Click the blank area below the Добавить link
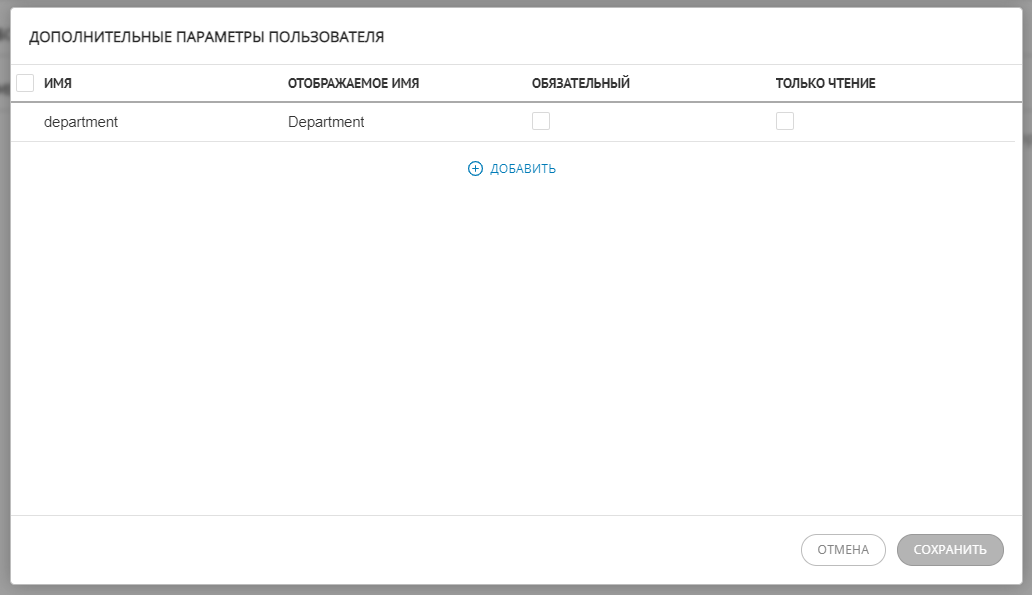The width and height of the screenshot is (1032, 595). coord(512,340)
